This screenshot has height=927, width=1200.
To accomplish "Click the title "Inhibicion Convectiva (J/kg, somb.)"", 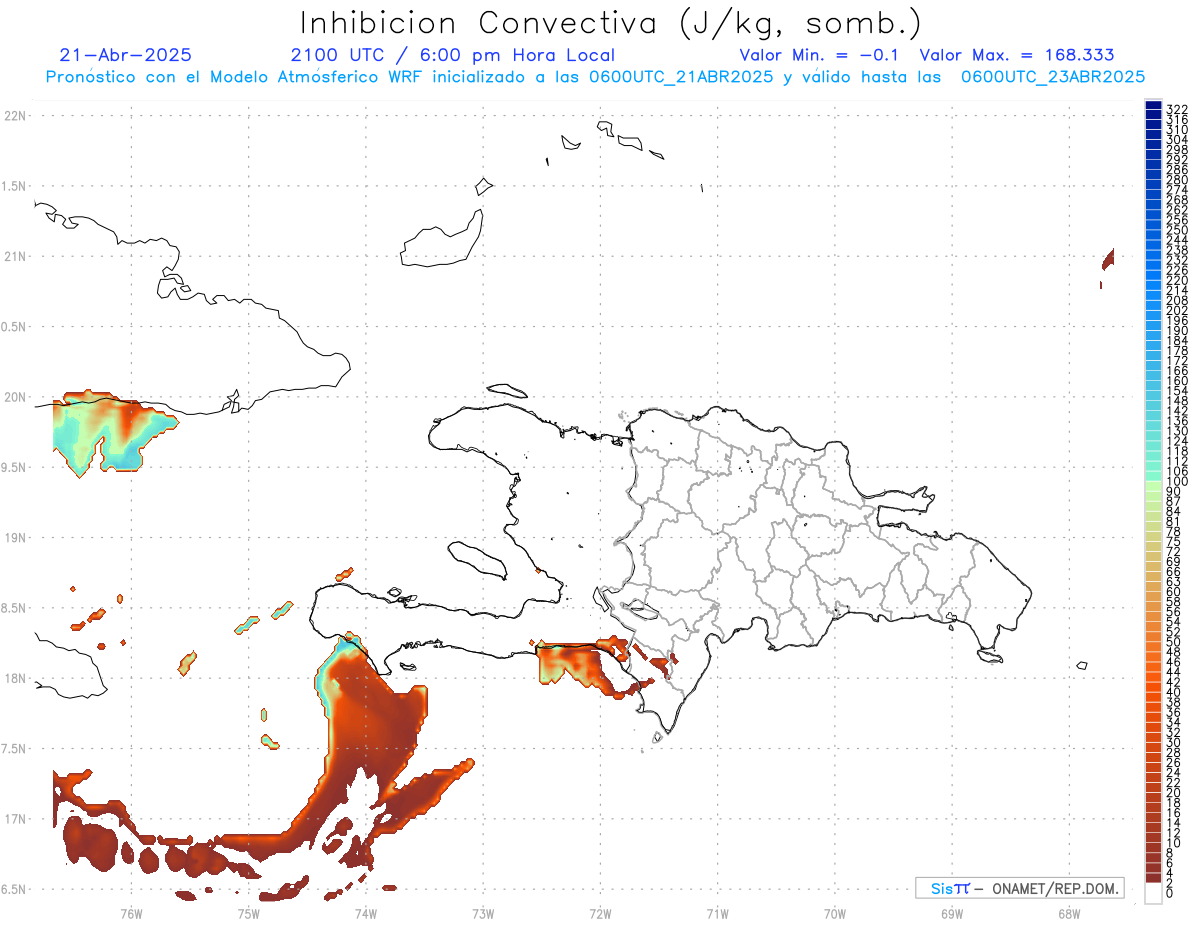I will coord(610,23).
